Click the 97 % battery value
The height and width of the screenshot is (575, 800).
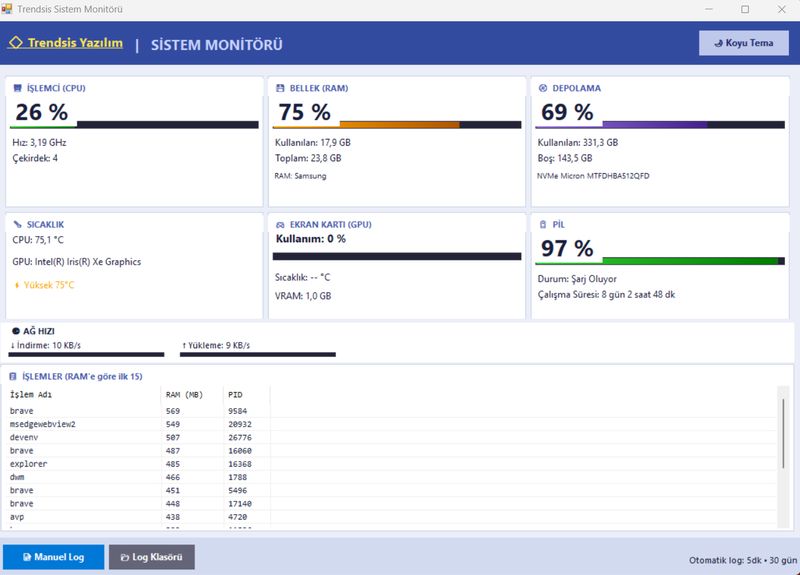(567, 248)
